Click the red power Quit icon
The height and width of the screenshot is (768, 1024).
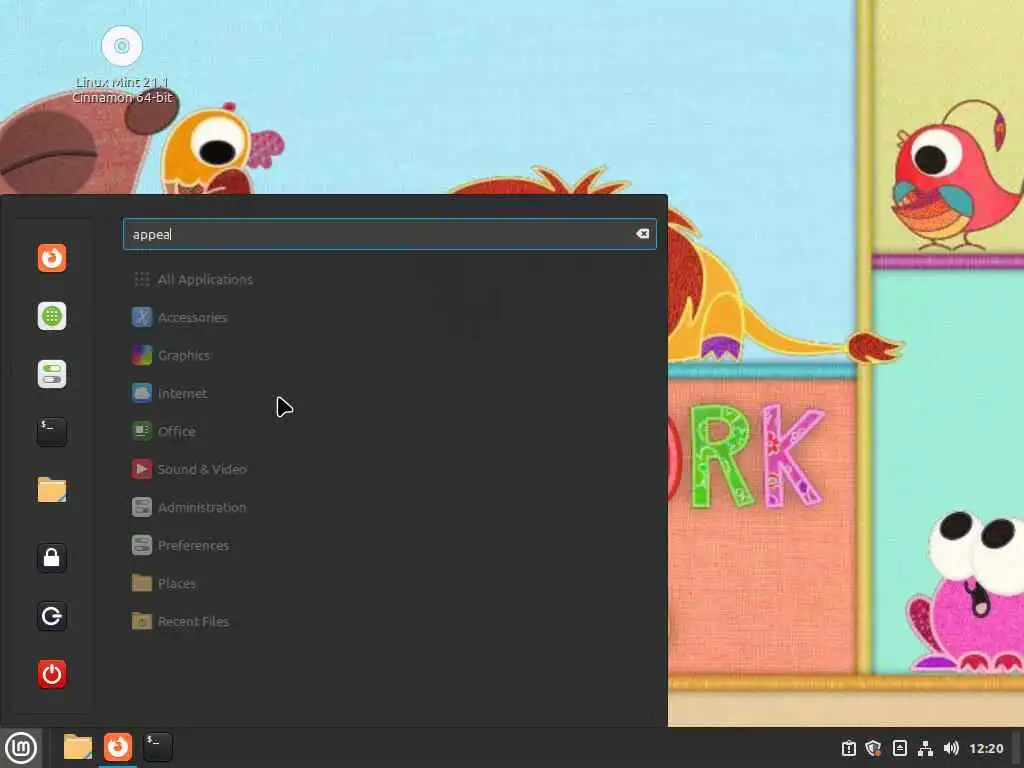point(52,674)
